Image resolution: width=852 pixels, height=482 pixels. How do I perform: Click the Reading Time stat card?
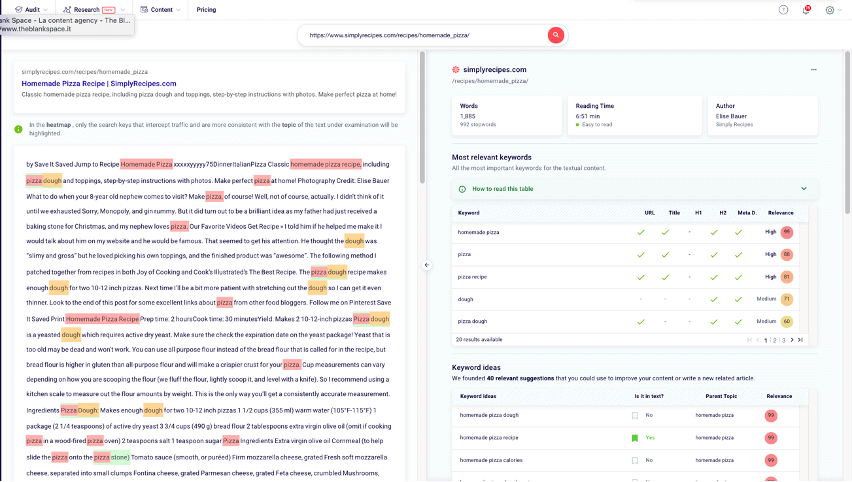[x=635, y=116]
